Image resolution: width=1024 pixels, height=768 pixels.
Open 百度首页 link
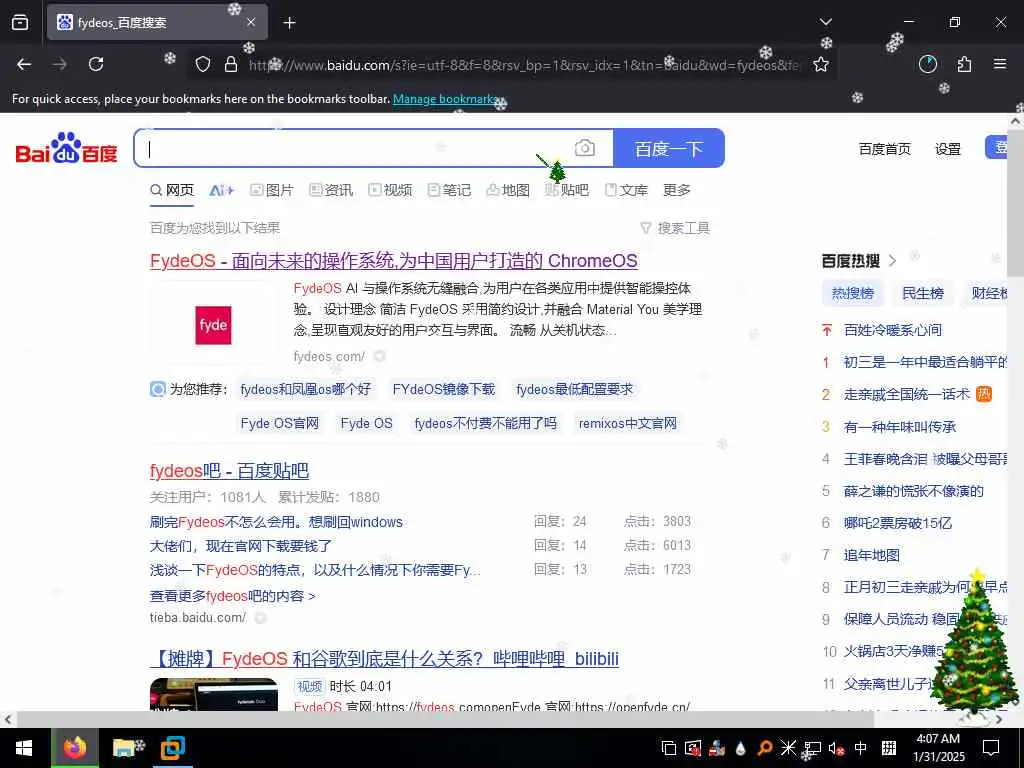tap(884, 149)
